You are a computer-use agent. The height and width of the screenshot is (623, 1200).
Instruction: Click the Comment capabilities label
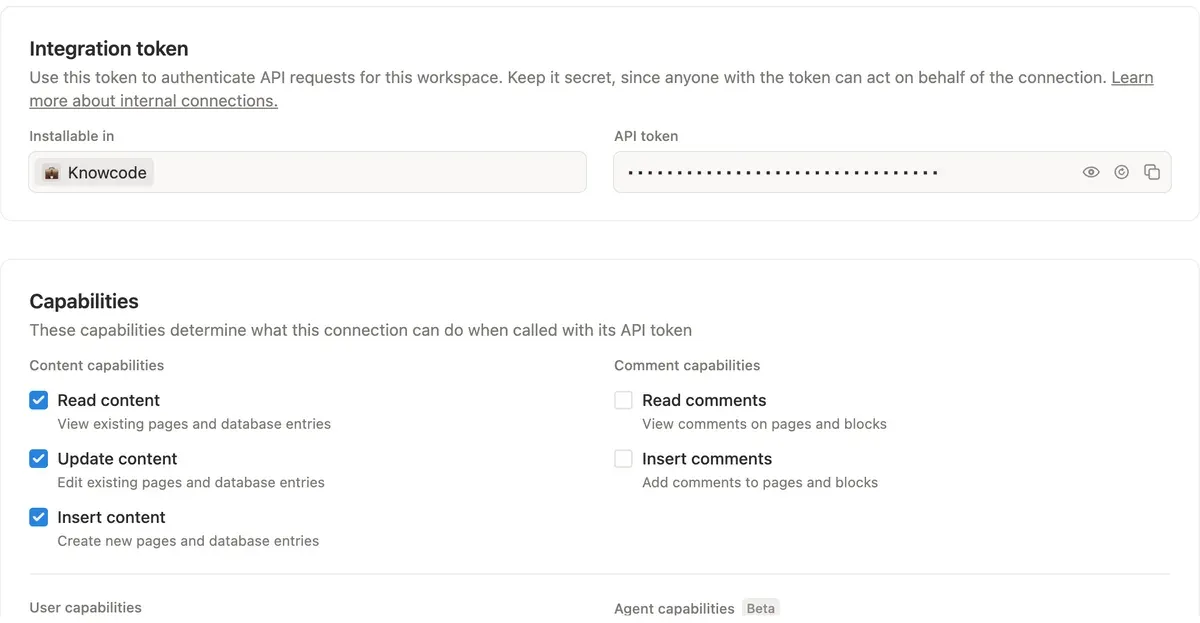[x=687, y=365]
